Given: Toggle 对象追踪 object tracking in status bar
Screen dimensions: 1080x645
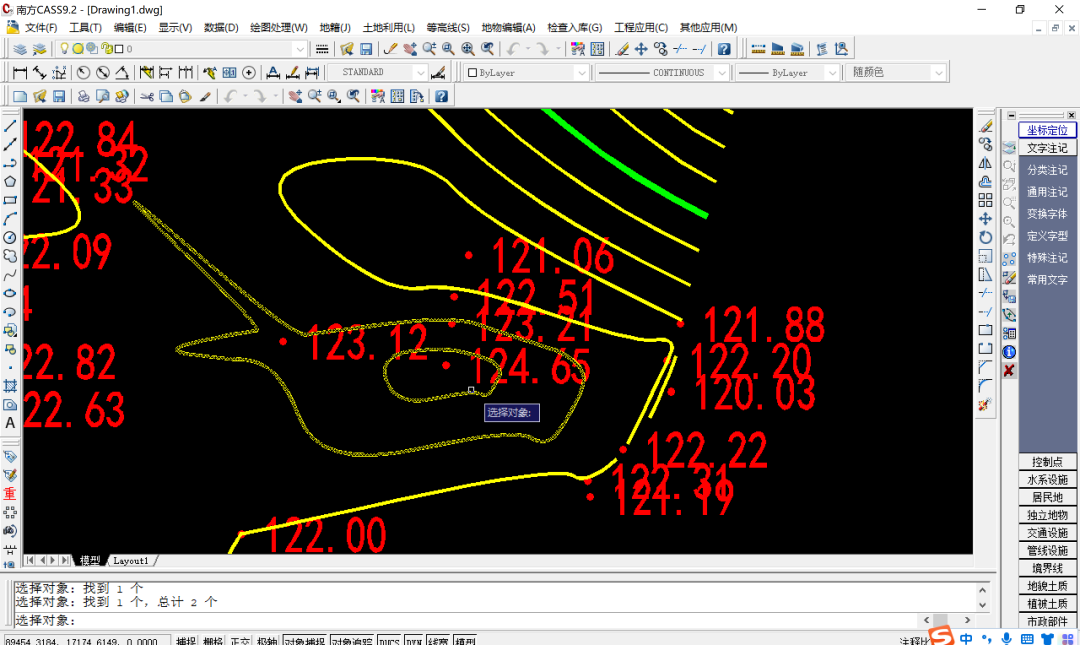Looking at the screenshot, I should tap(351, 641).
